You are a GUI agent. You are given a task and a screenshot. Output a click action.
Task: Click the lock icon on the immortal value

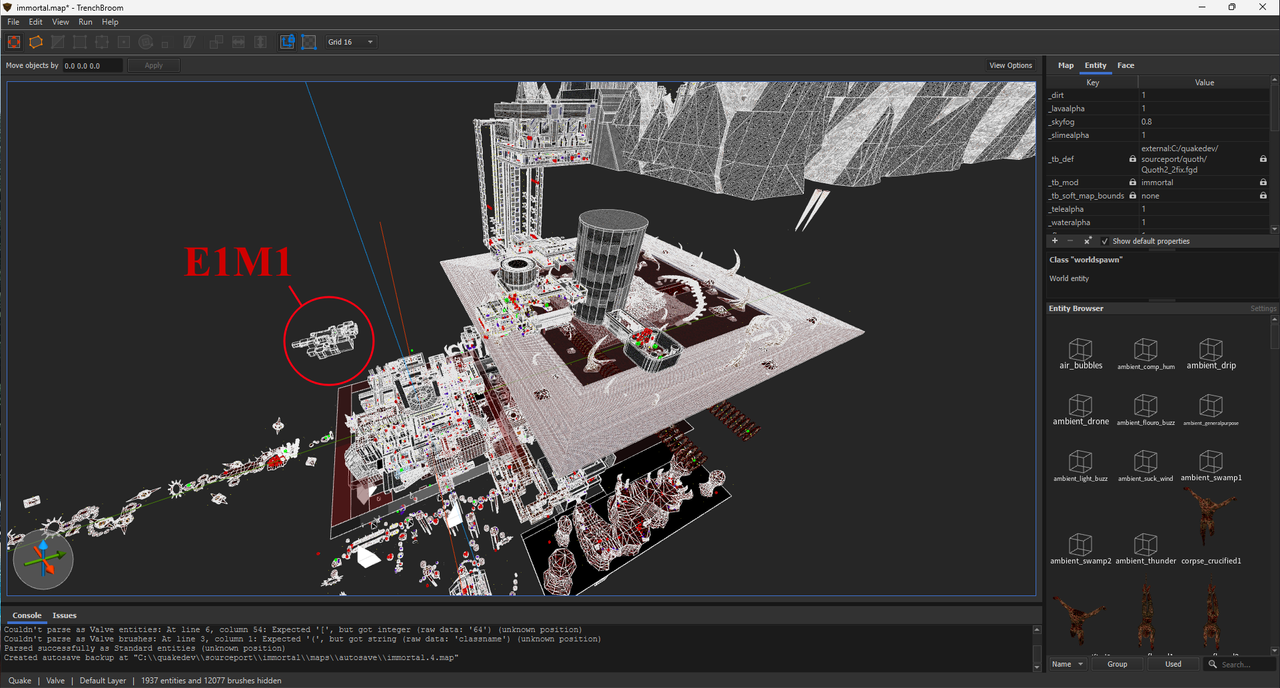[x=1263, y=182]
